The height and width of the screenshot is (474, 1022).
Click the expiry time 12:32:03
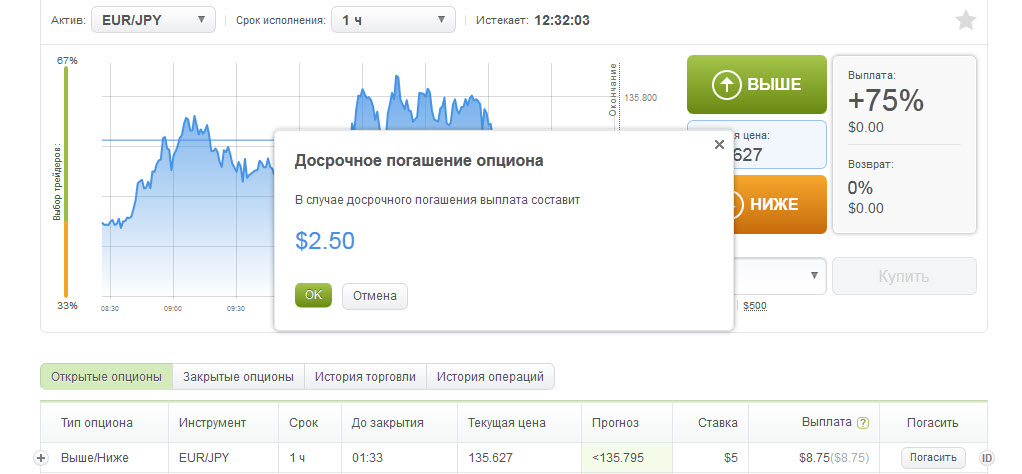point(562,20)
